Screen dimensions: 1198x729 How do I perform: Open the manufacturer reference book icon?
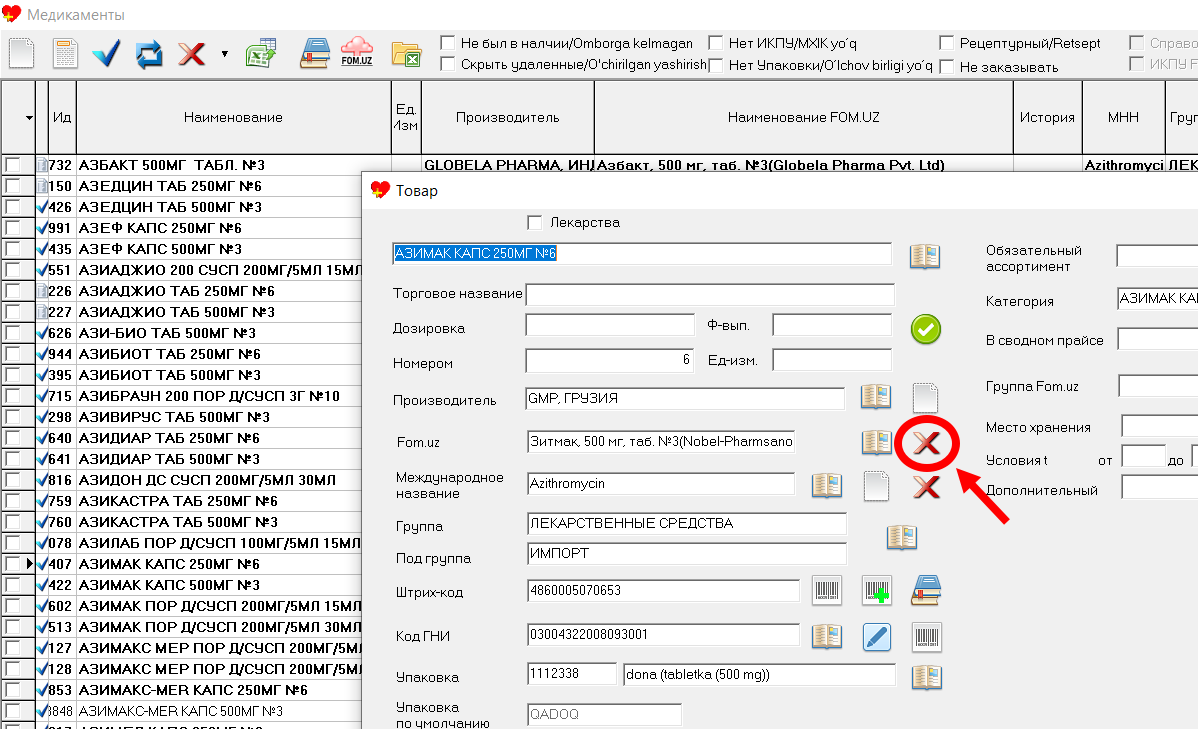876,396
